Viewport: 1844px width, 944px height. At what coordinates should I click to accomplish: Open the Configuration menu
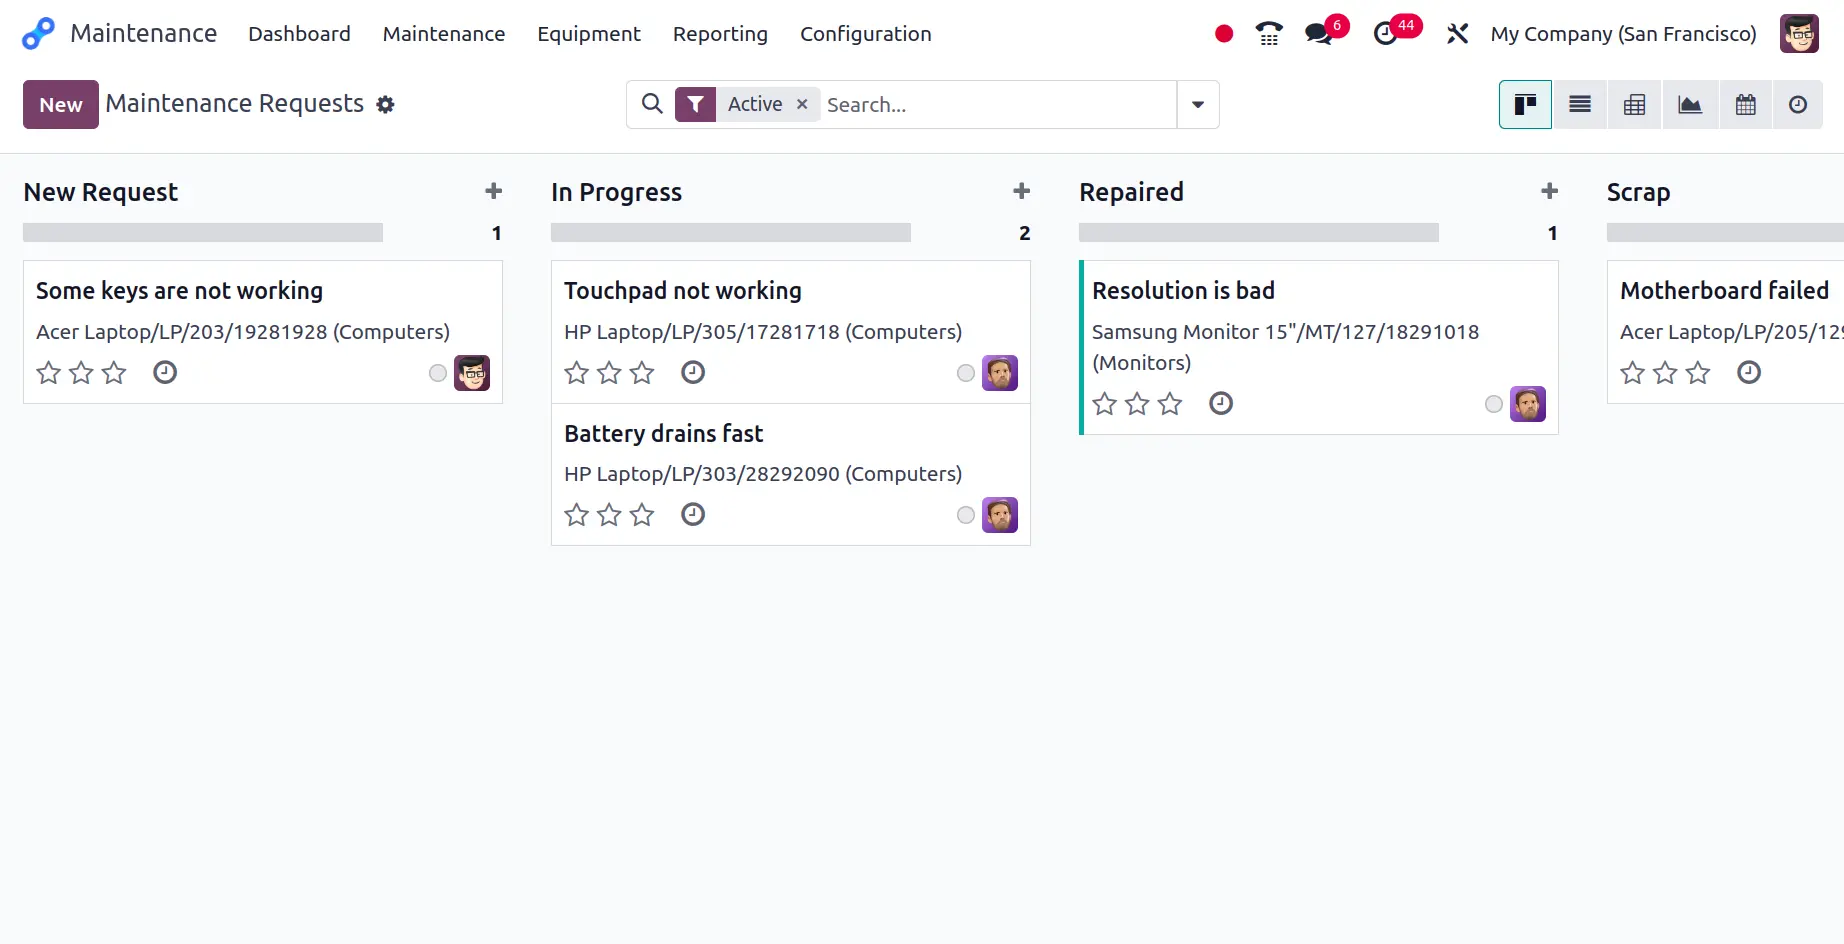(865, 34)
